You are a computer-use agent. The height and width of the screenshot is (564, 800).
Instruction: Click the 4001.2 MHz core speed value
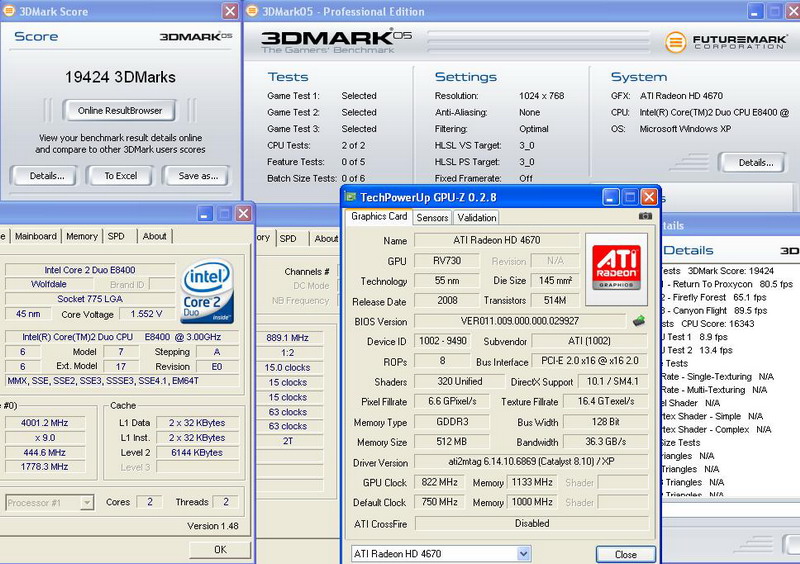(x=44, y=423)
